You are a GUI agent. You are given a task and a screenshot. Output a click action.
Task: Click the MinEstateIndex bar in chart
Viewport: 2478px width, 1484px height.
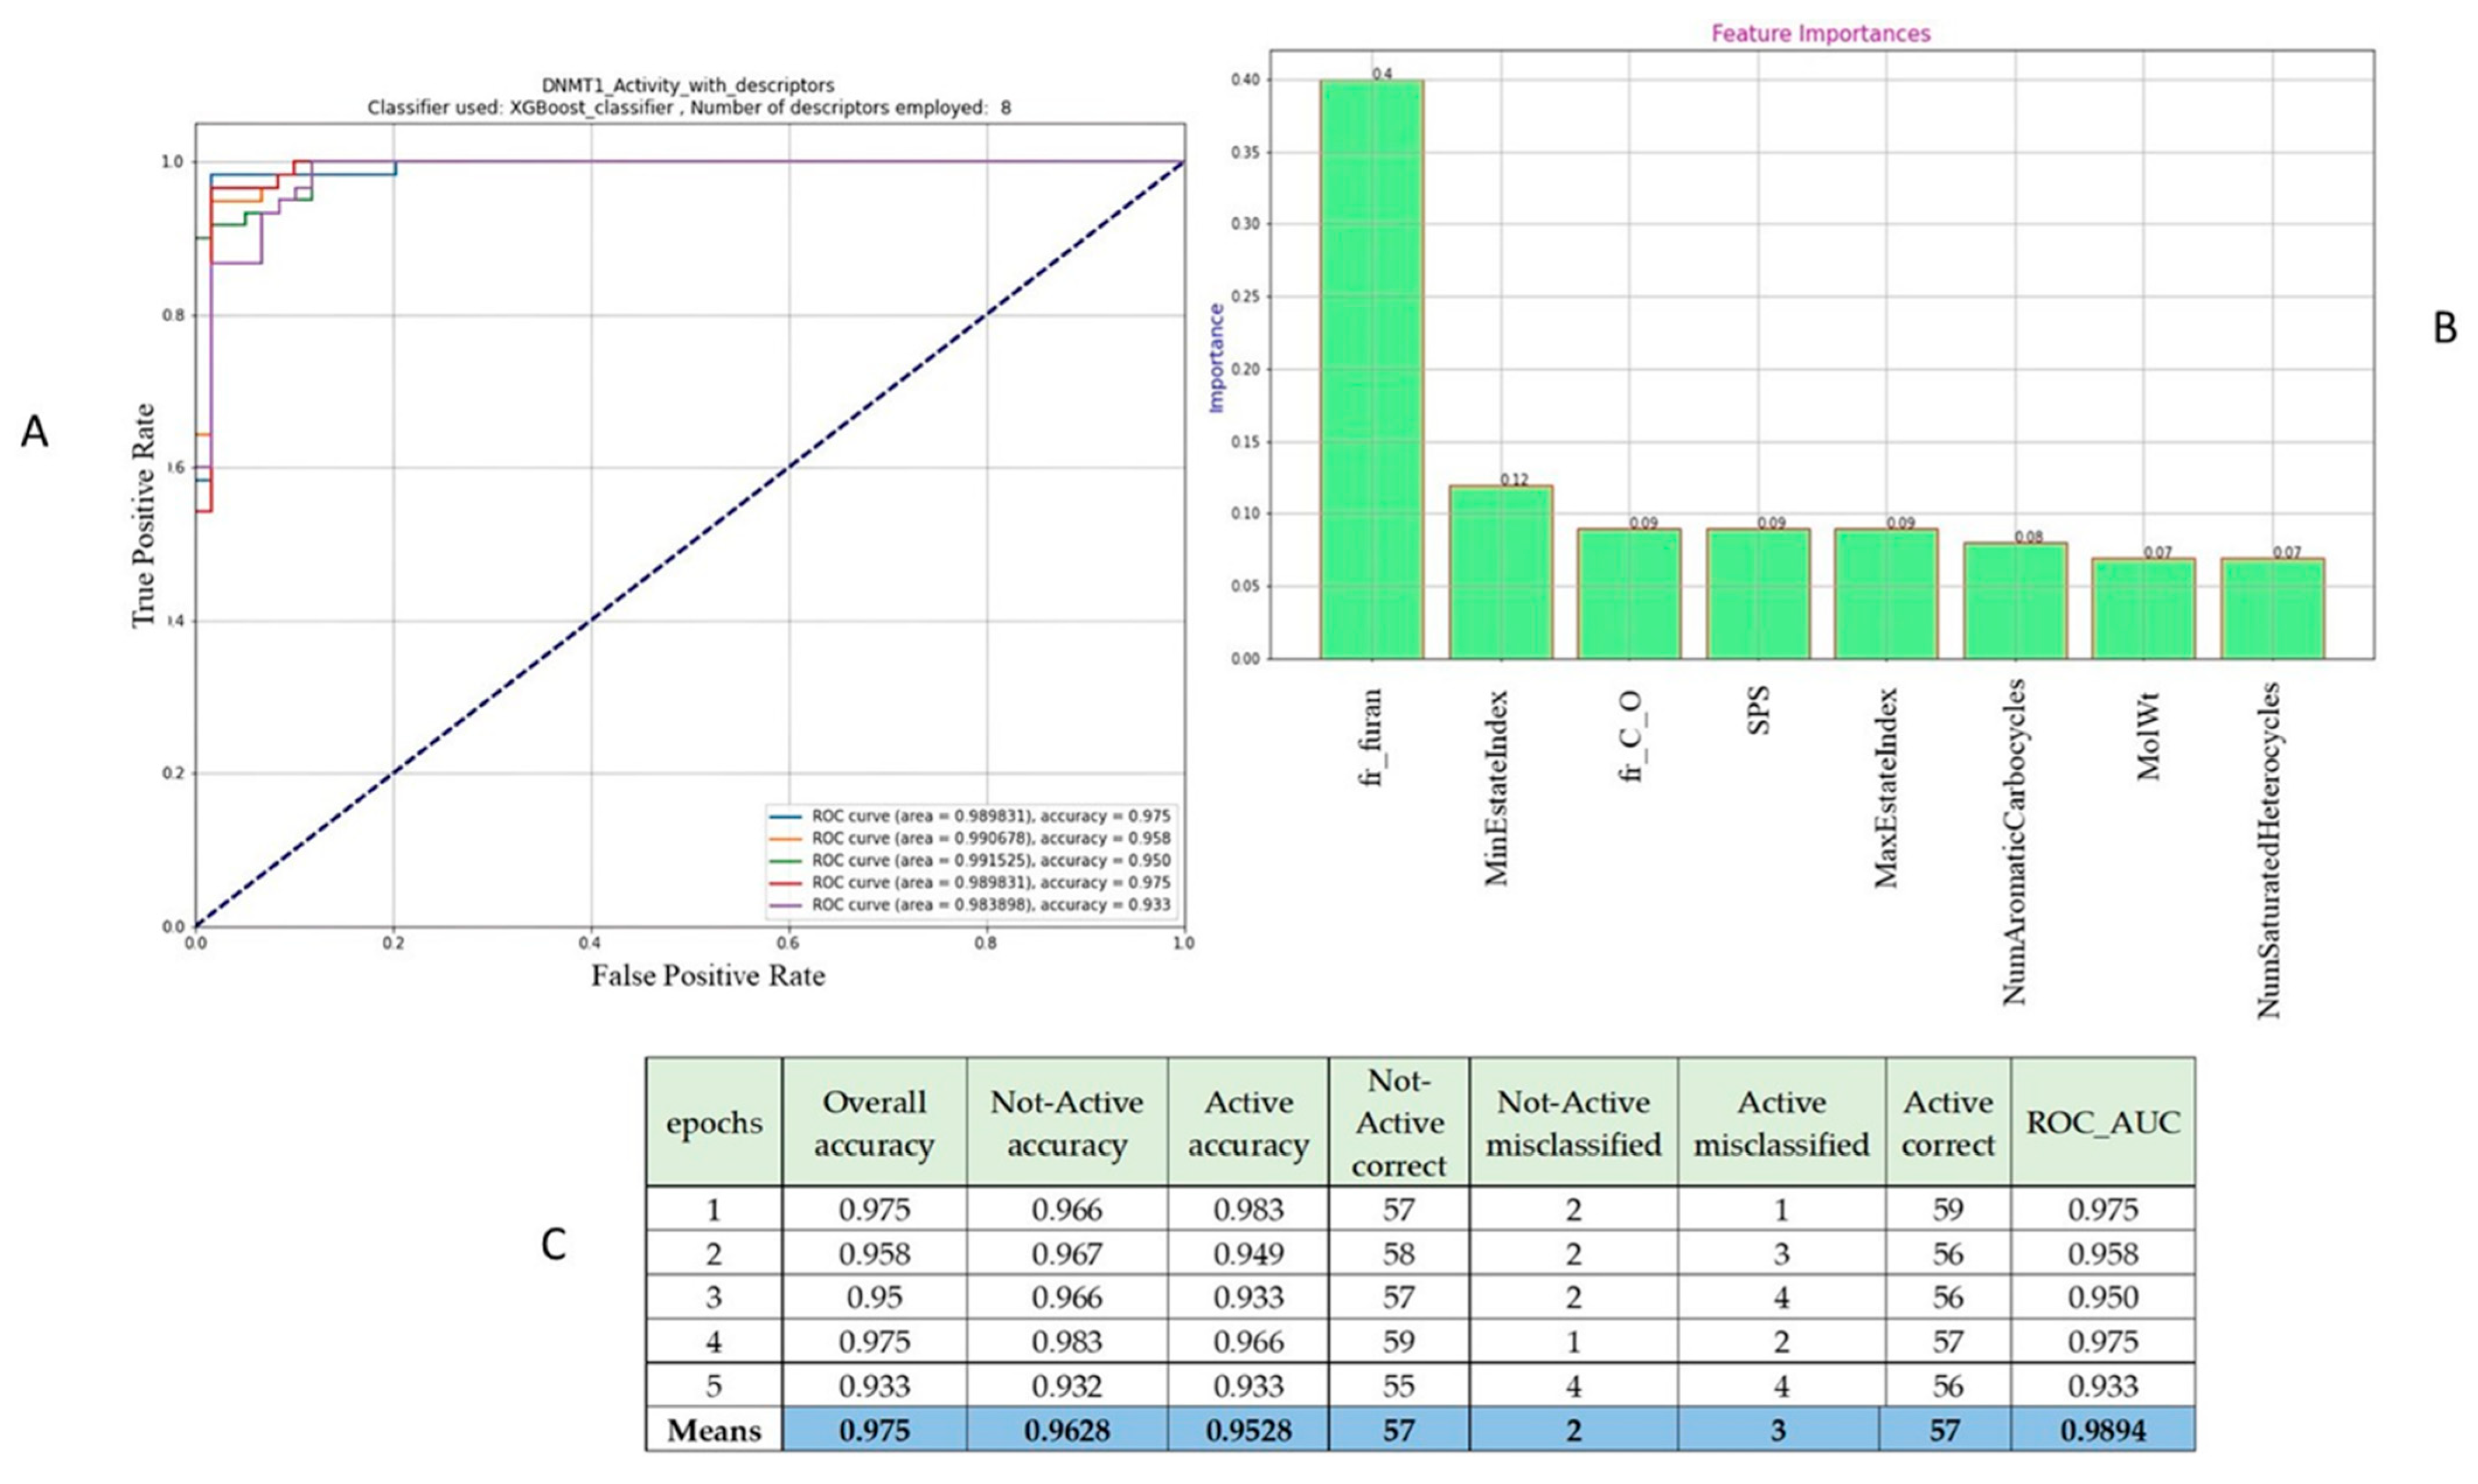[1500, 572]
